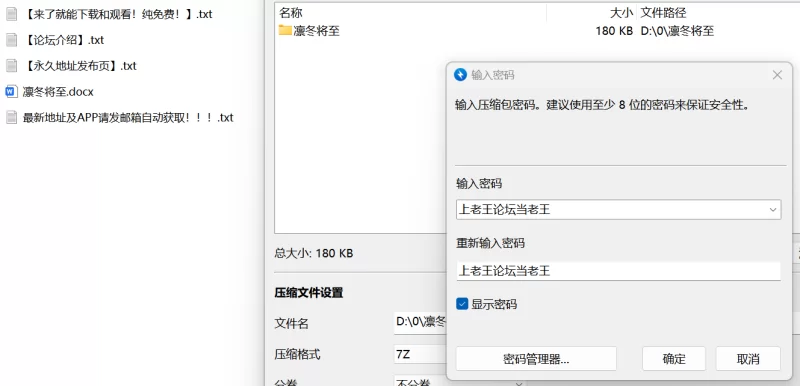Click the 凛冬将至 folder icon in archive list

pos(285,31)
